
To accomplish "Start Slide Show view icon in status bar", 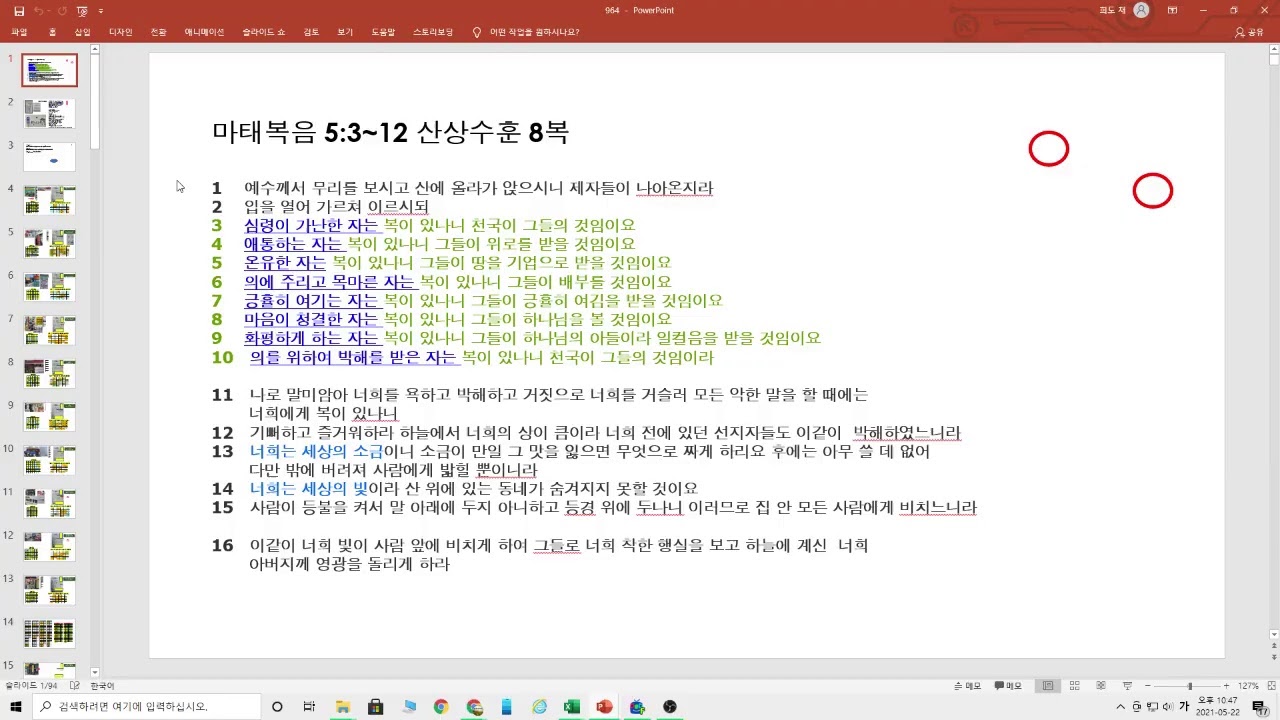I will tap(1127, 686).
